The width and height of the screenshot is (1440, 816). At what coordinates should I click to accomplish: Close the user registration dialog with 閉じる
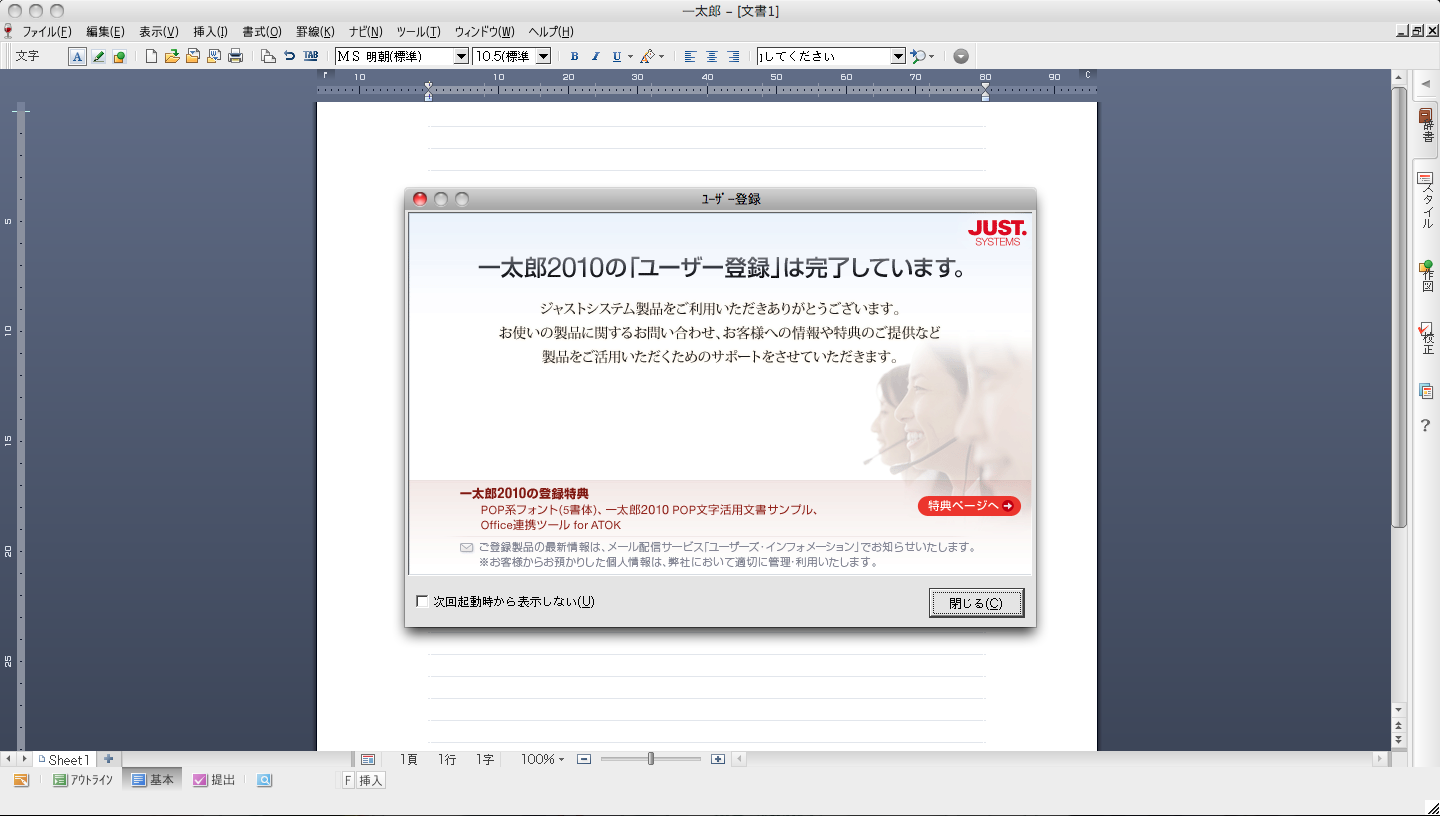coord(976,602)
